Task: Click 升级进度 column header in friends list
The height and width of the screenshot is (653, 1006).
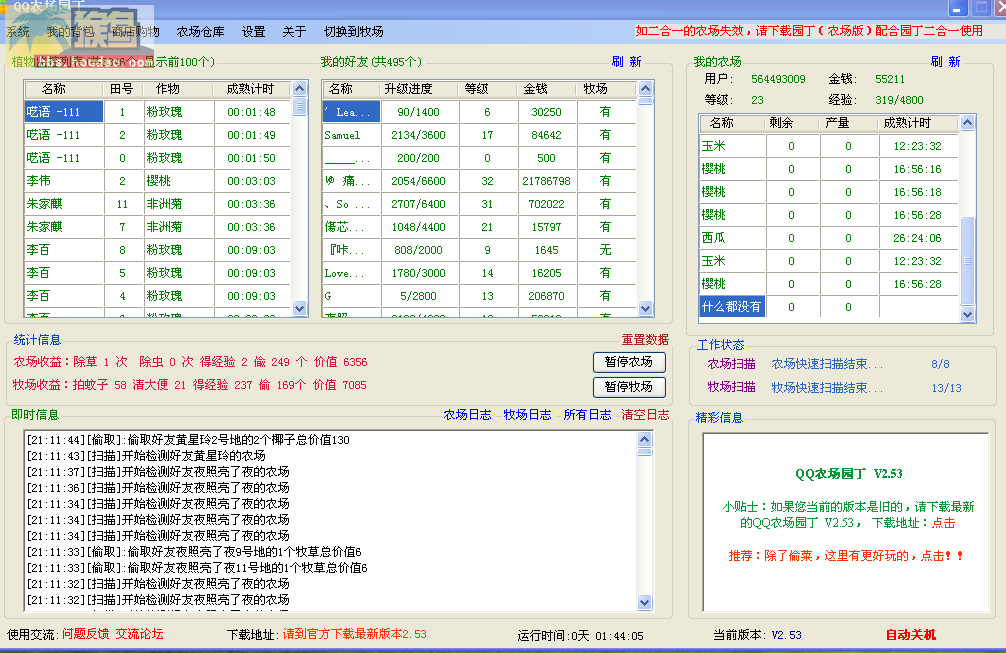Action: pos(418,89)
